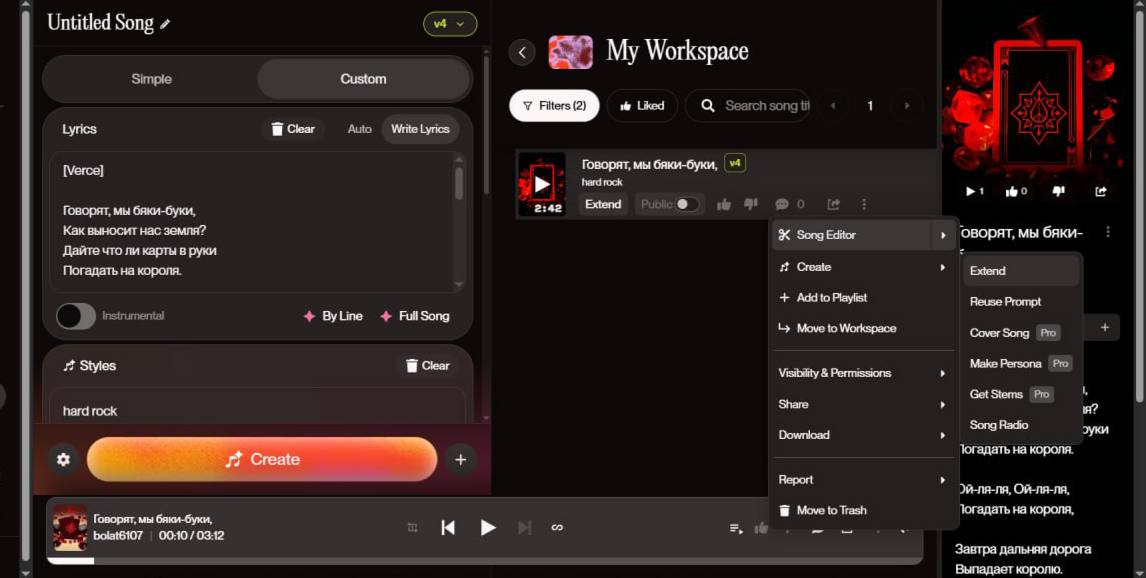Switch to Simple mode tab
The height and width of the screenshot is (578, 1146).
click(151, 79)
